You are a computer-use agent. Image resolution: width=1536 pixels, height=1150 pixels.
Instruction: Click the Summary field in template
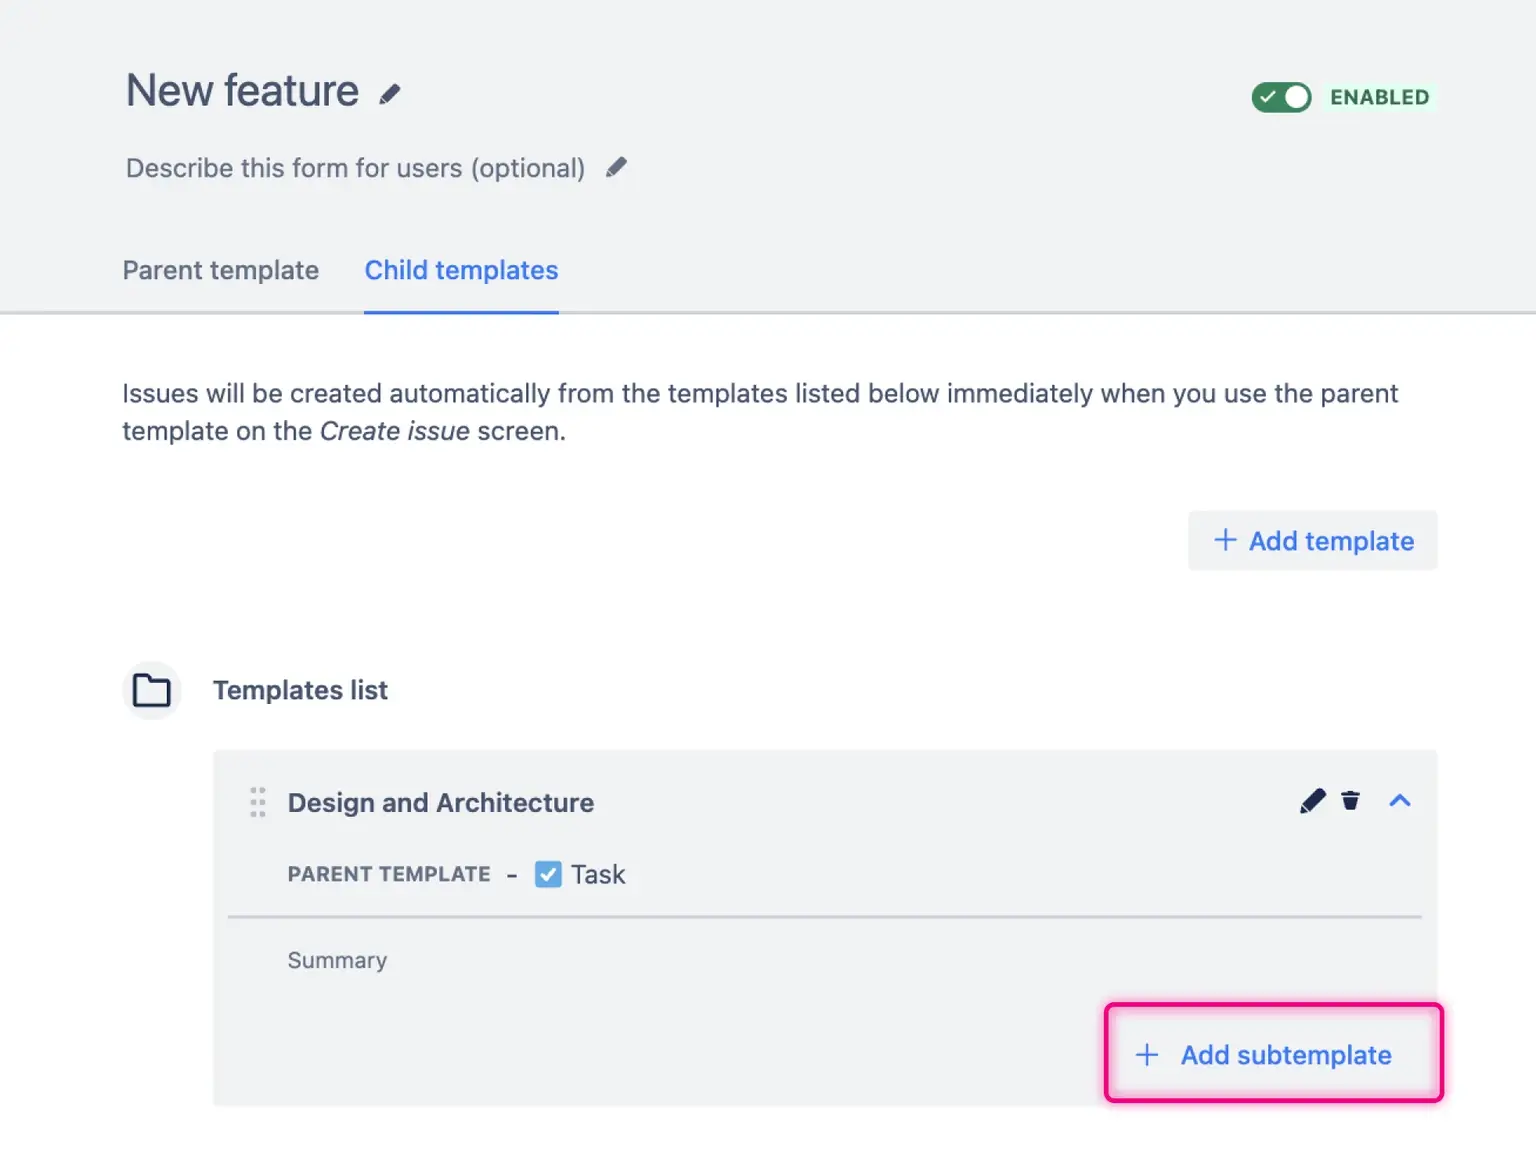(x=337, y=960)
